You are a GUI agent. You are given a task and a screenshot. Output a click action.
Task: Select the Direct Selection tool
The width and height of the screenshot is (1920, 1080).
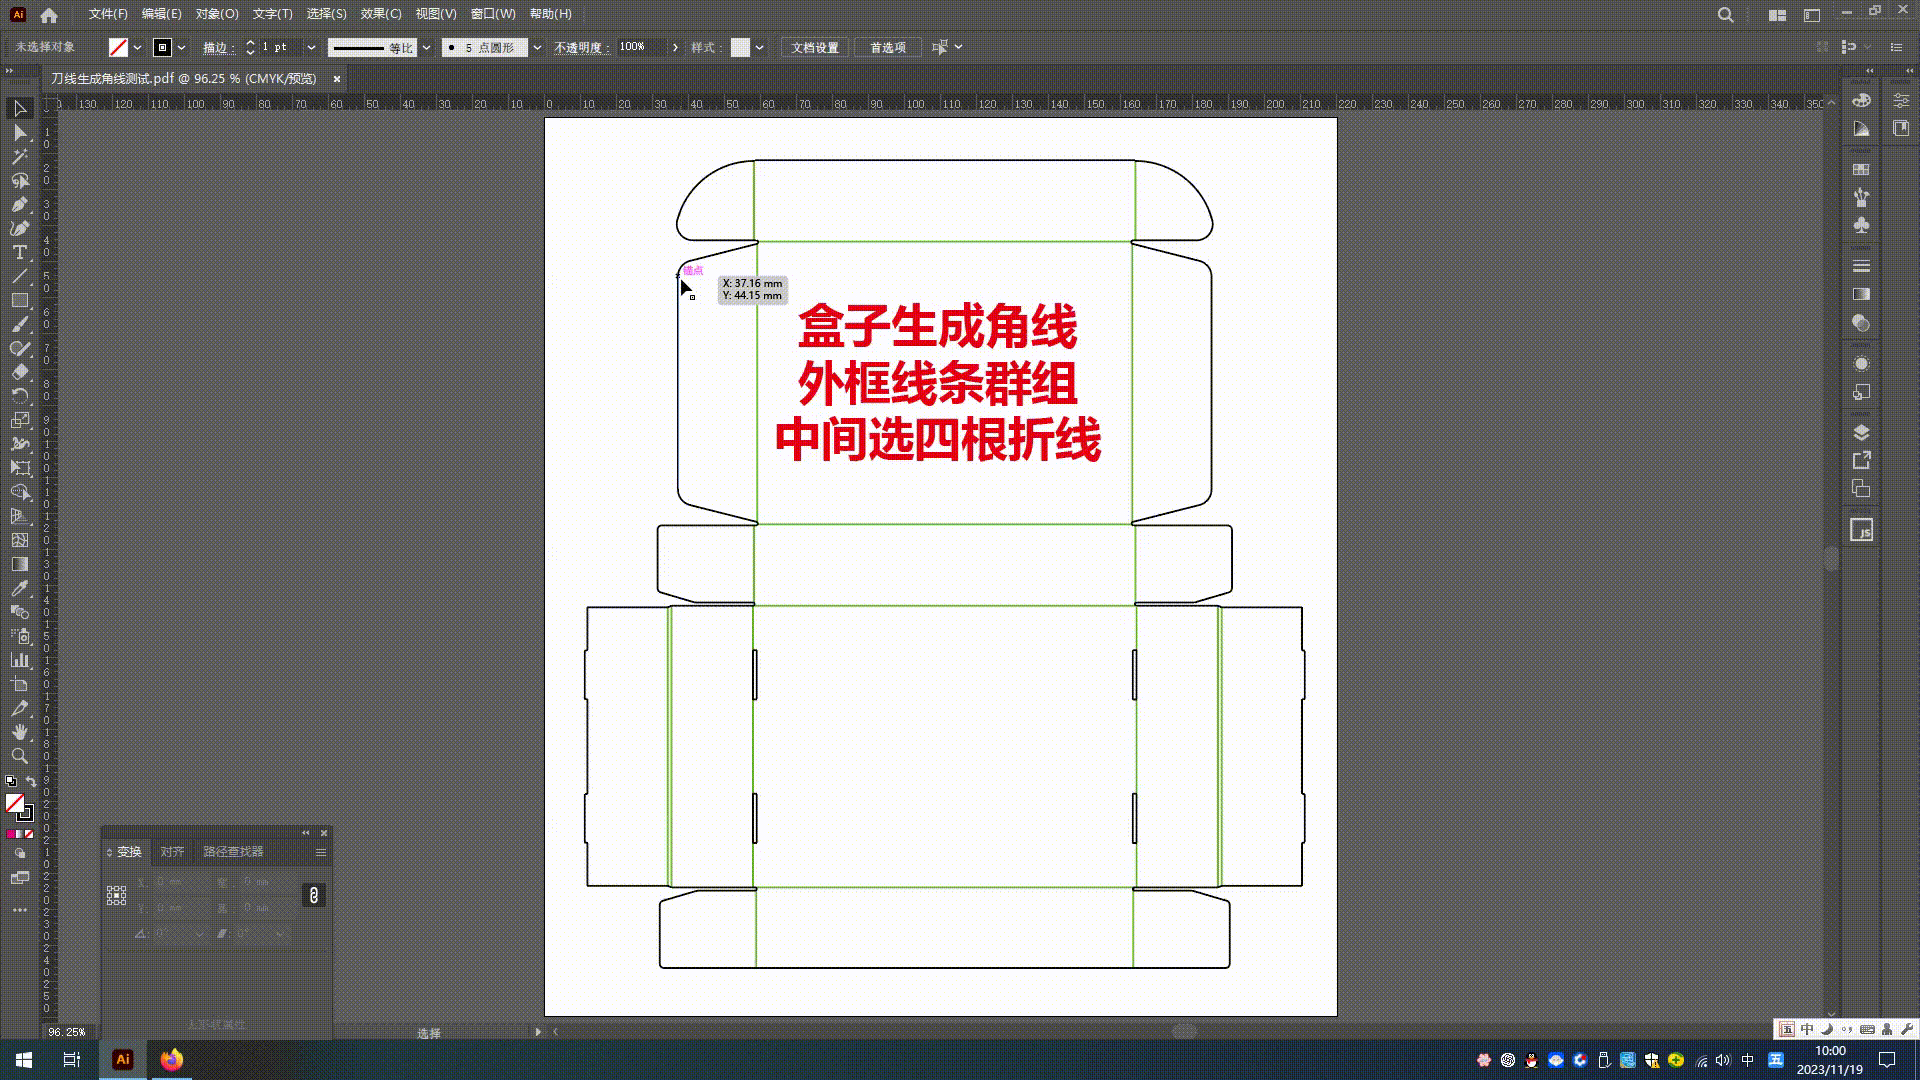[x=20, y=132]
